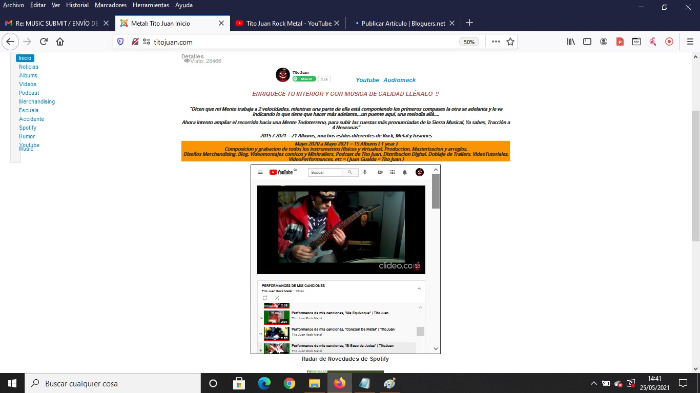Go to the Firefox home page icon

coord(60,42)
